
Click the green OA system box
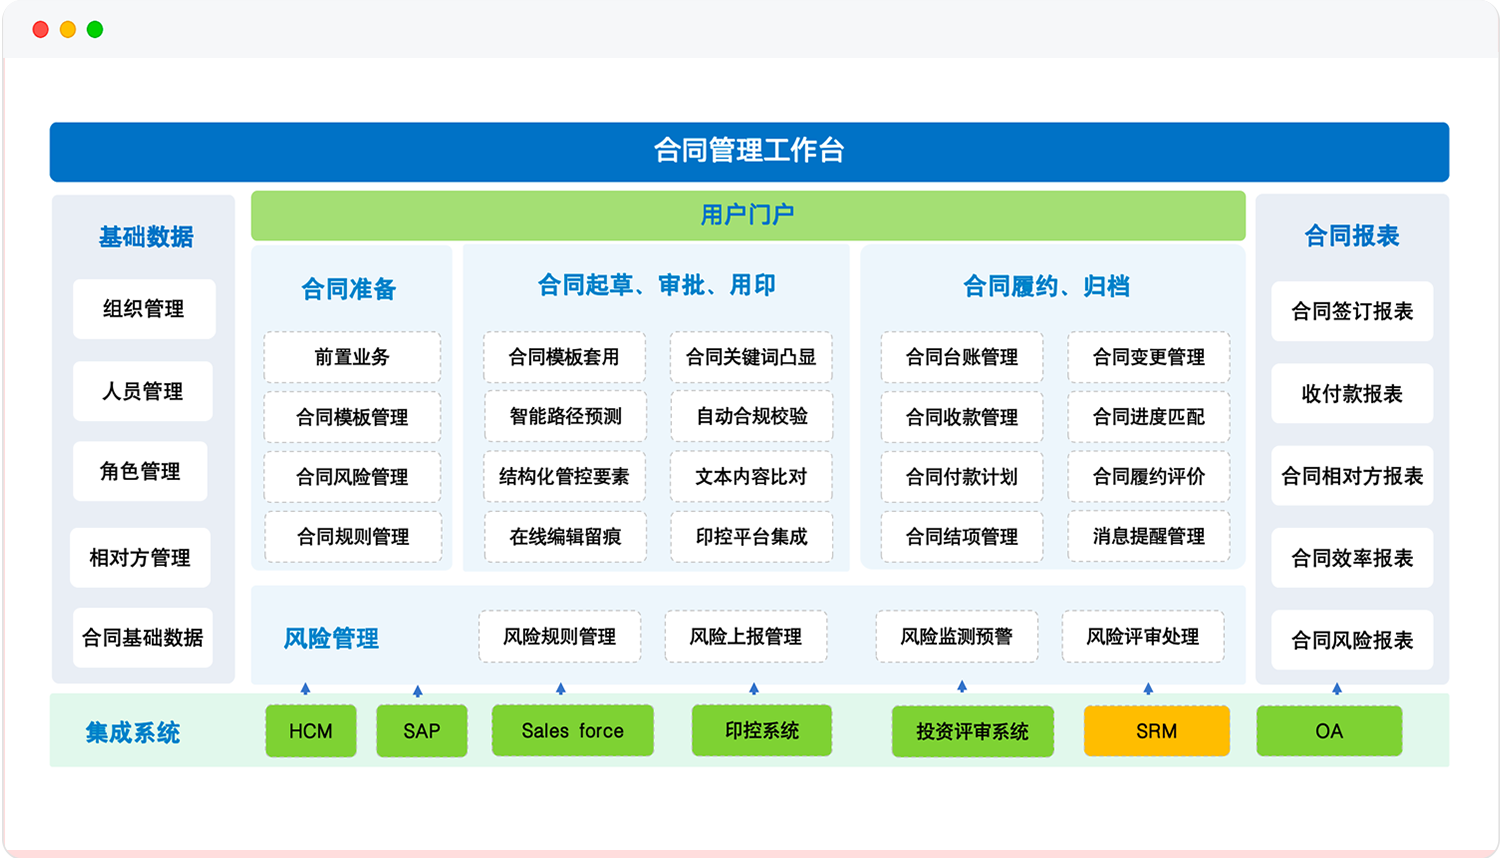coord(1329,731)
